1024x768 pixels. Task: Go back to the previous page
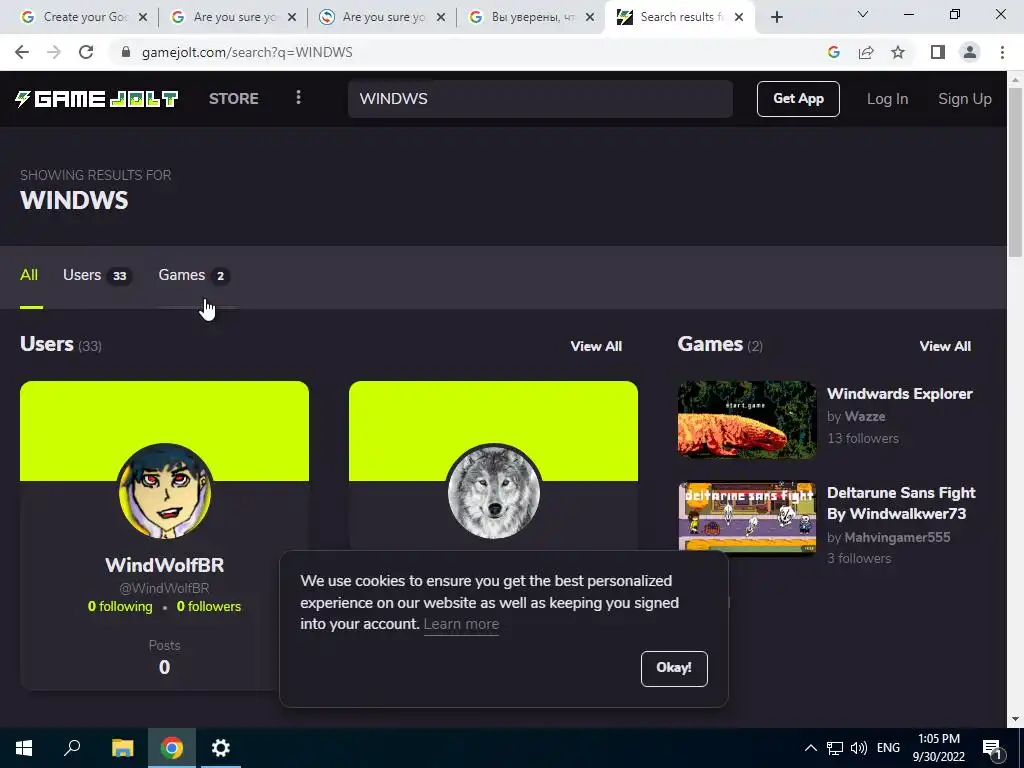click(22, 52)
